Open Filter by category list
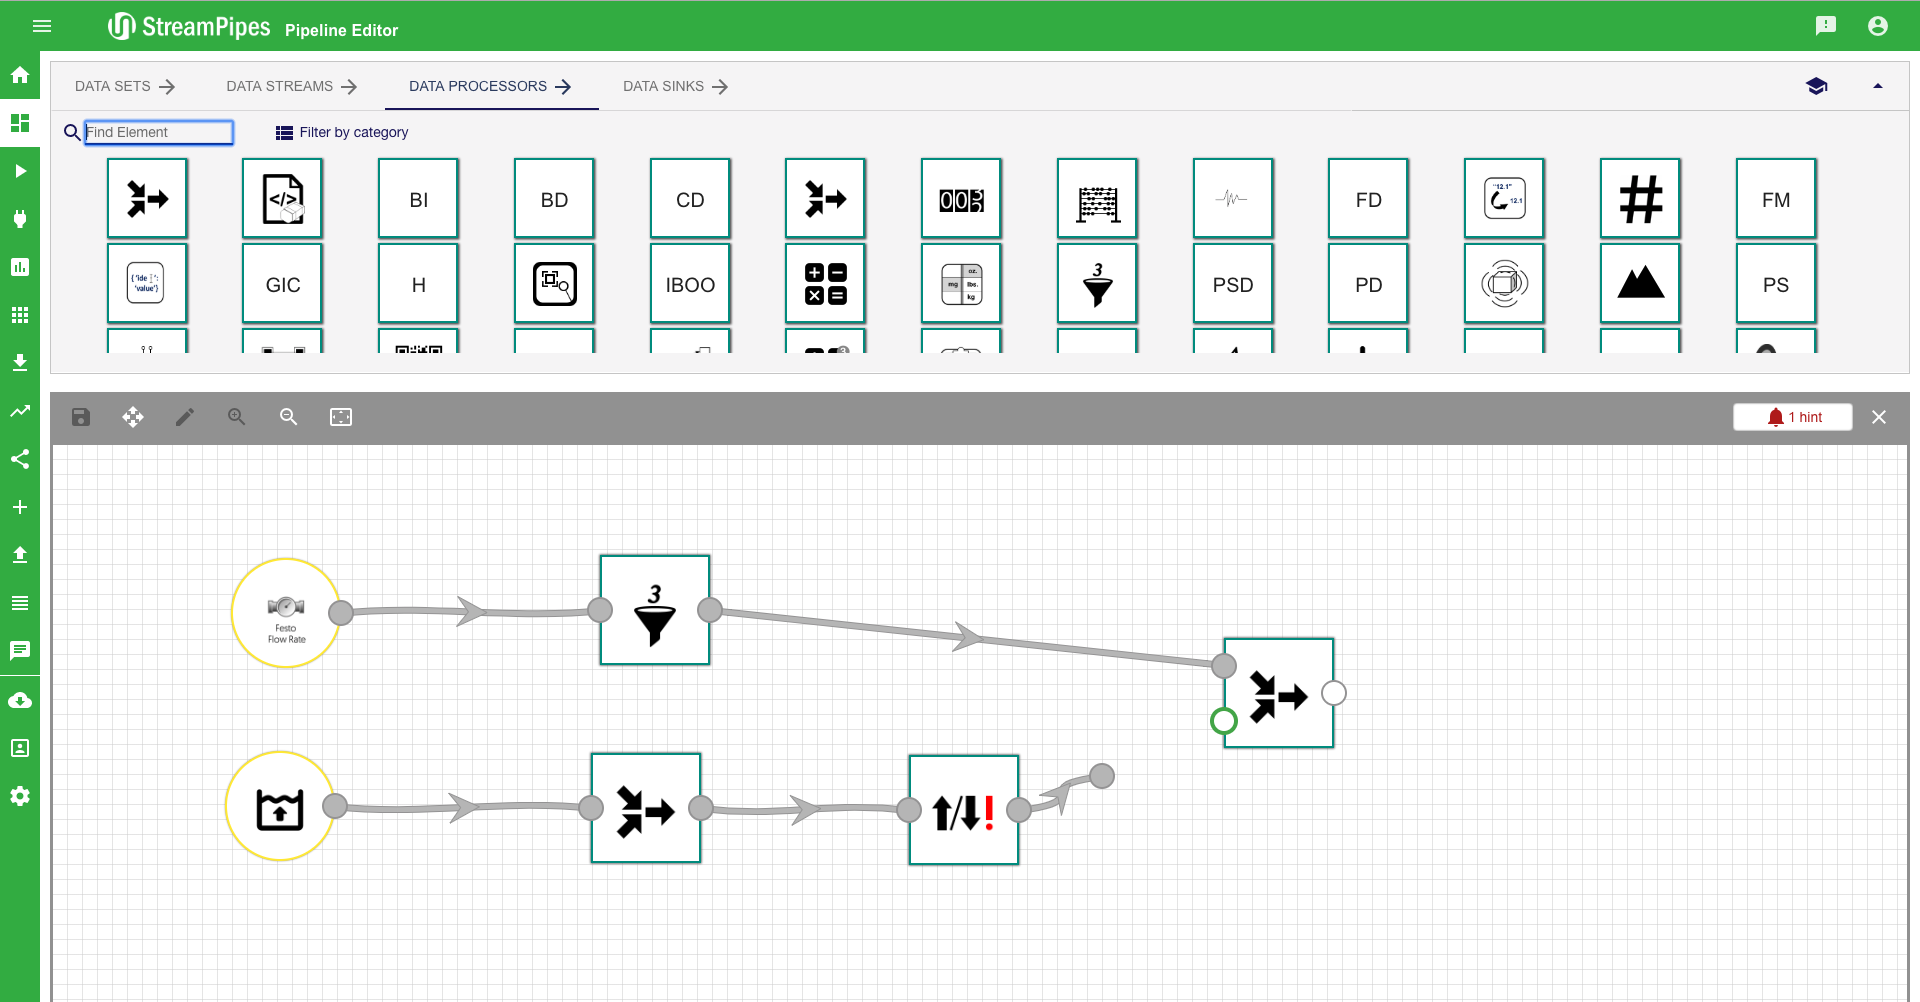Viewport: 1920px width, 1002px height. (x=342, y=132)
